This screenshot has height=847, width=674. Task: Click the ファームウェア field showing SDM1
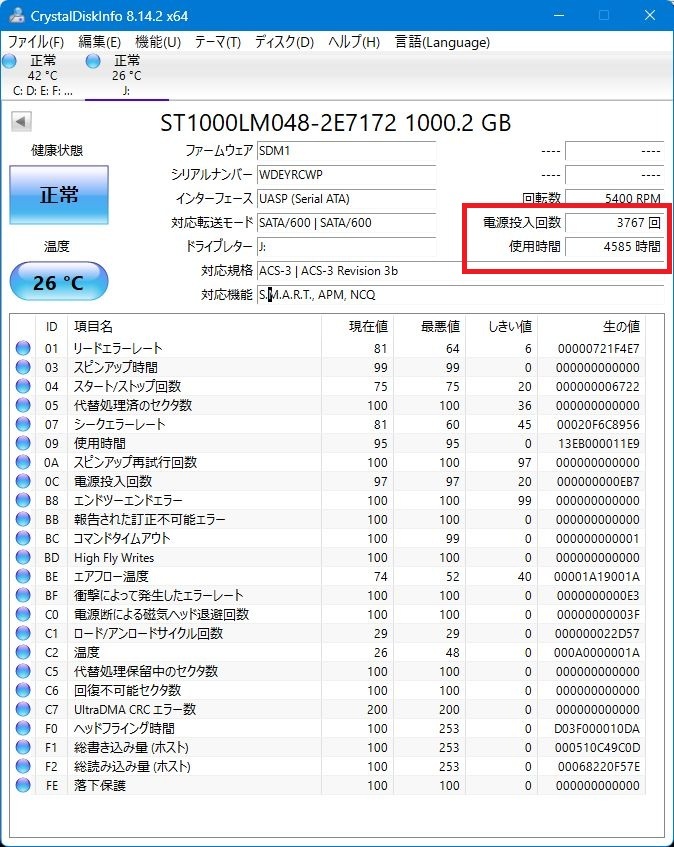(345, 150)
